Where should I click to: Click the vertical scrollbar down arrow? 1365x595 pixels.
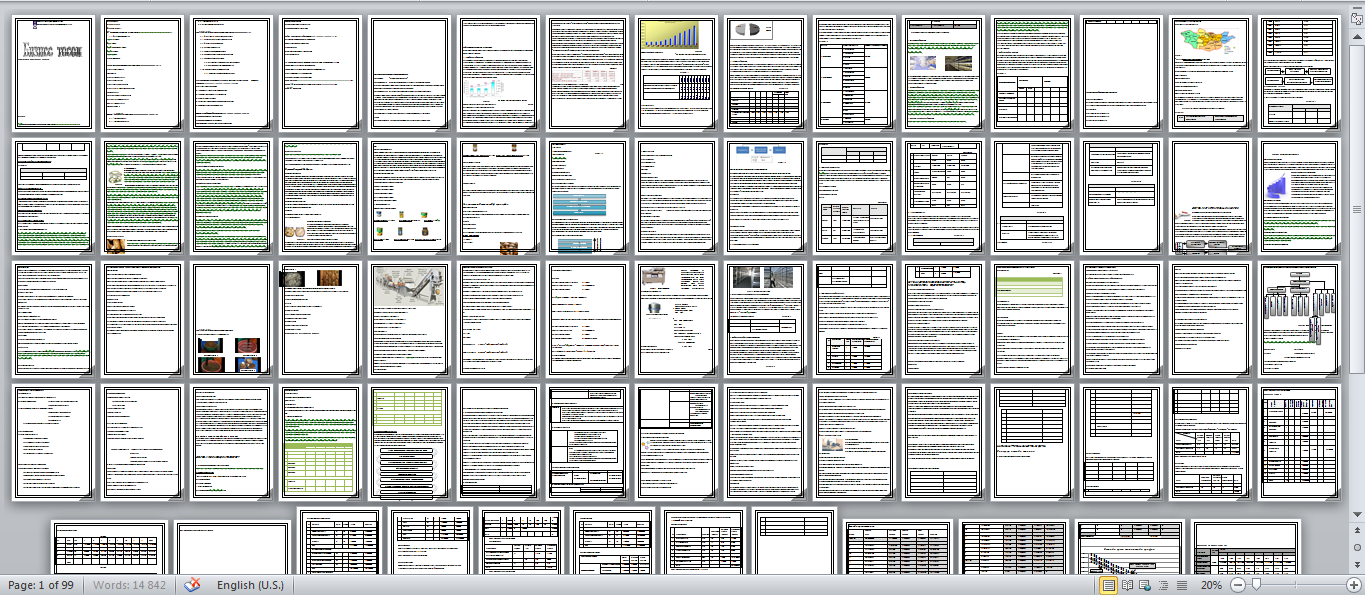click(1357, 514)
